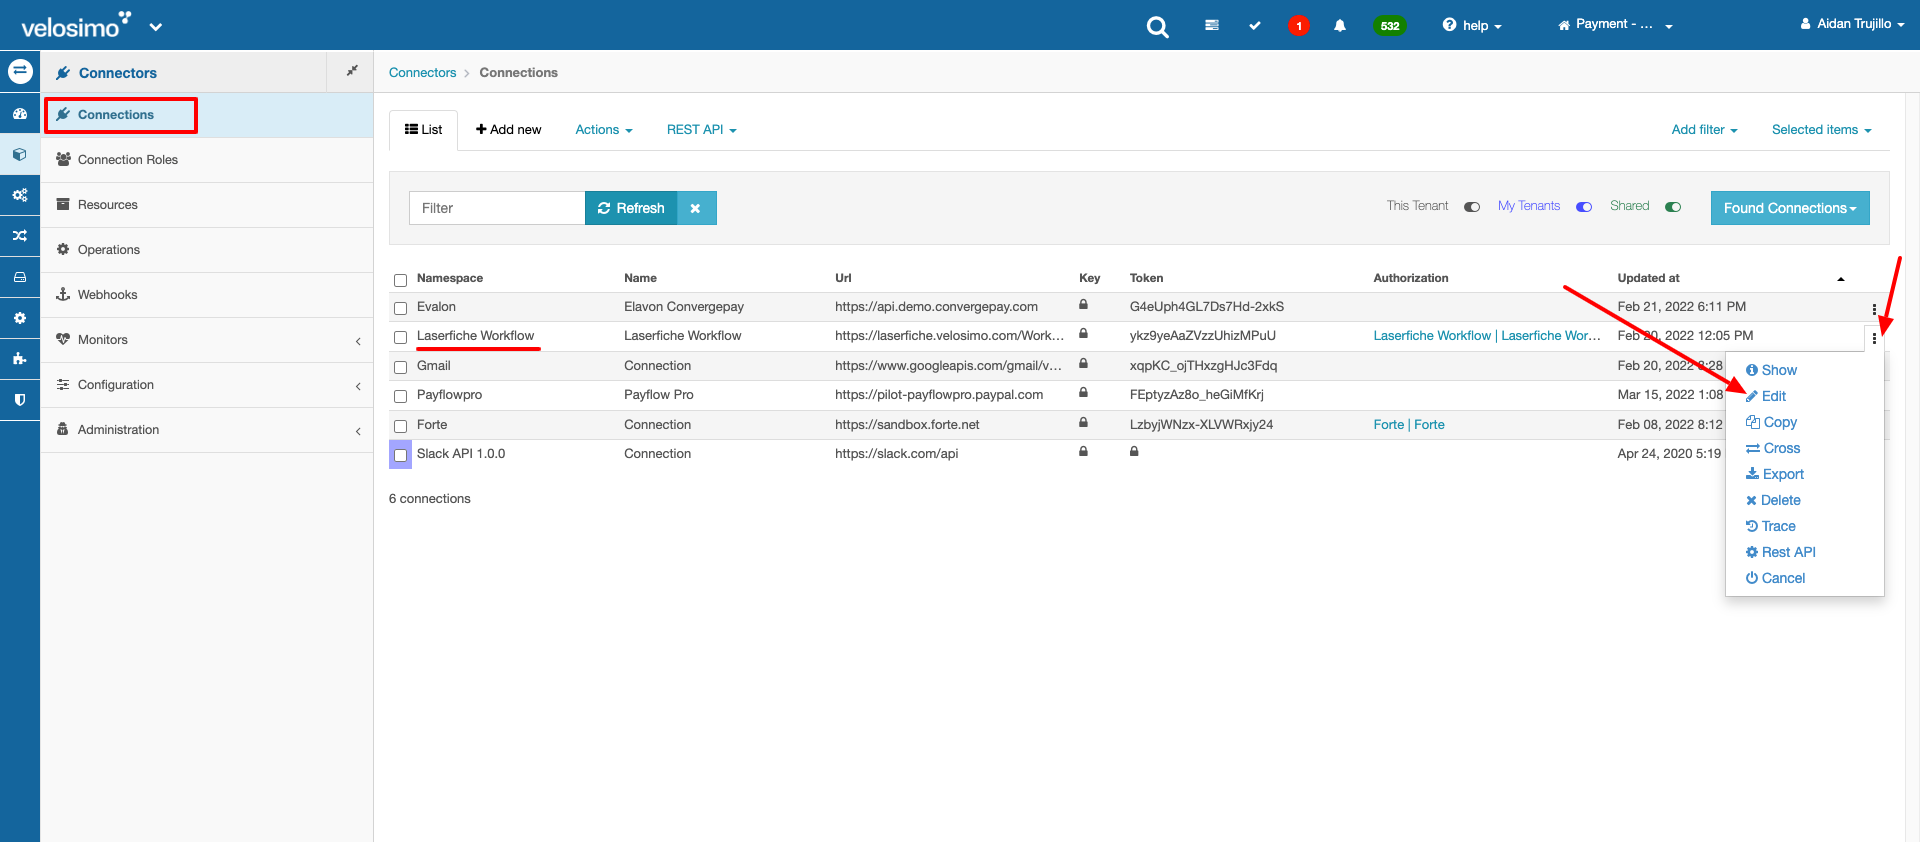Toggle the Shared switch

(x=1673, y=207)
